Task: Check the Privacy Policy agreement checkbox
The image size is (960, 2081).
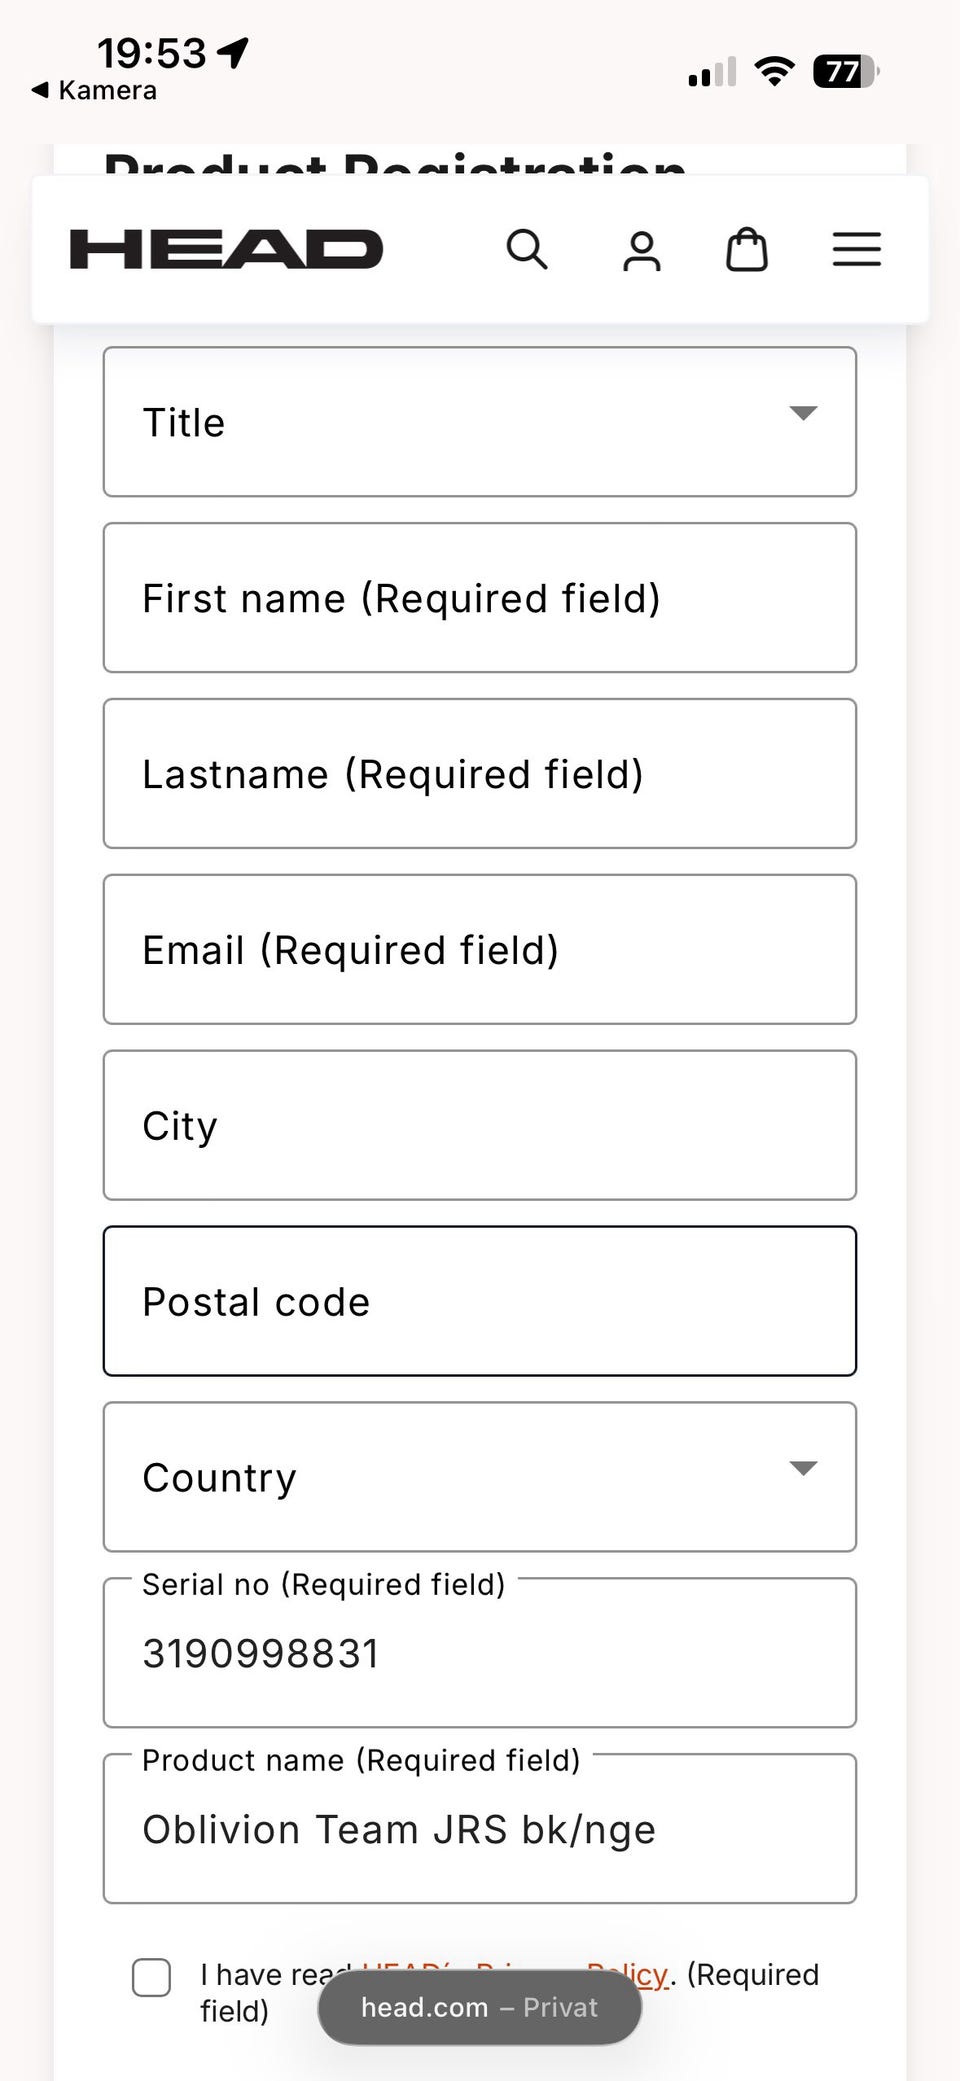Action: pos(152,1977)
